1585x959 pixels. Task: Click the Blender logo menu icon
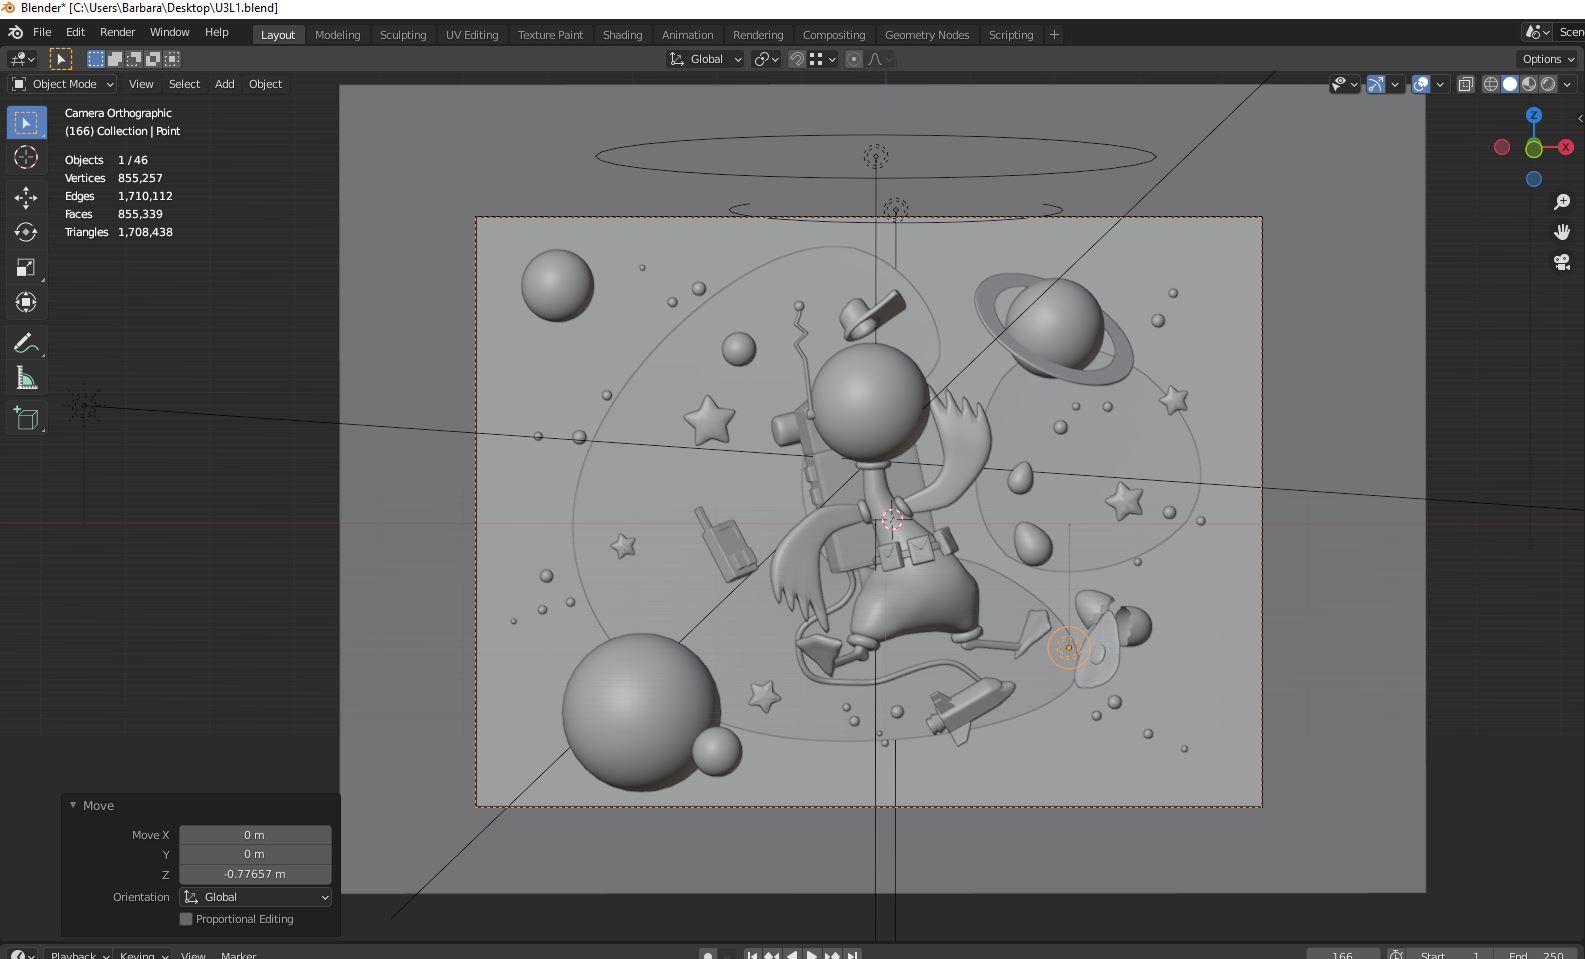click(15, 32)
